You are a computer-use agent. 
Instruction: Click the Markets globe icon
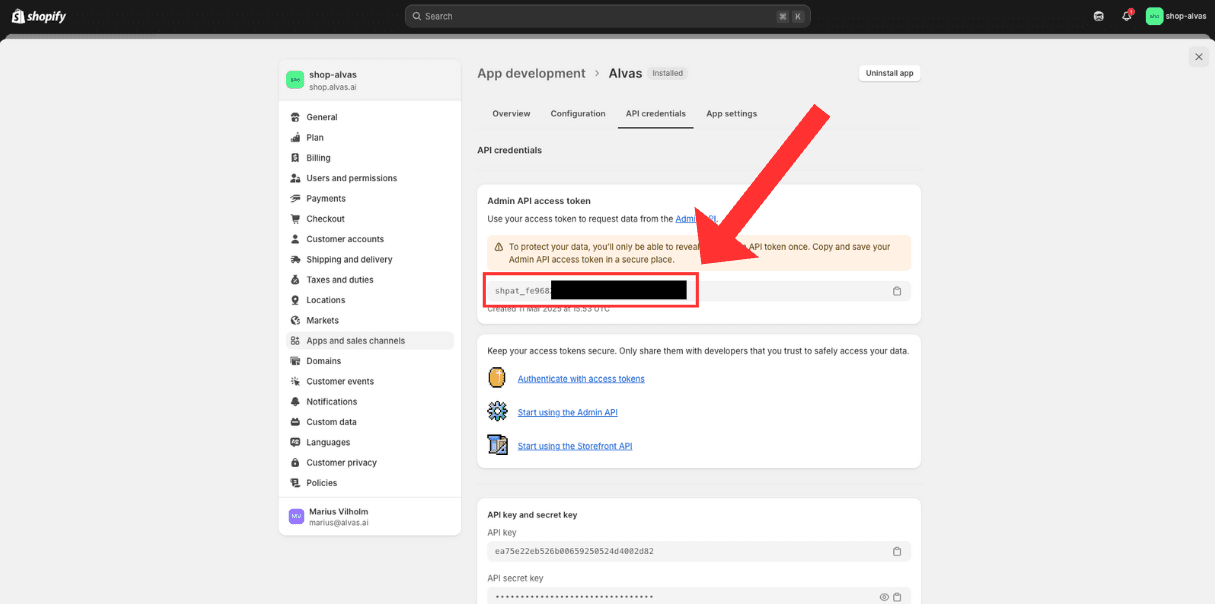295,320
